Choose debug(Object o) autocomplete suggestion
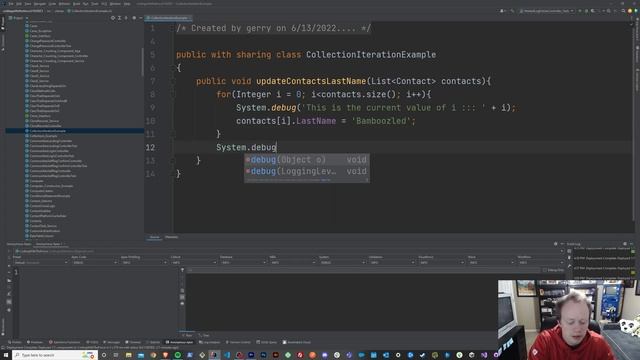 [307, 160]
